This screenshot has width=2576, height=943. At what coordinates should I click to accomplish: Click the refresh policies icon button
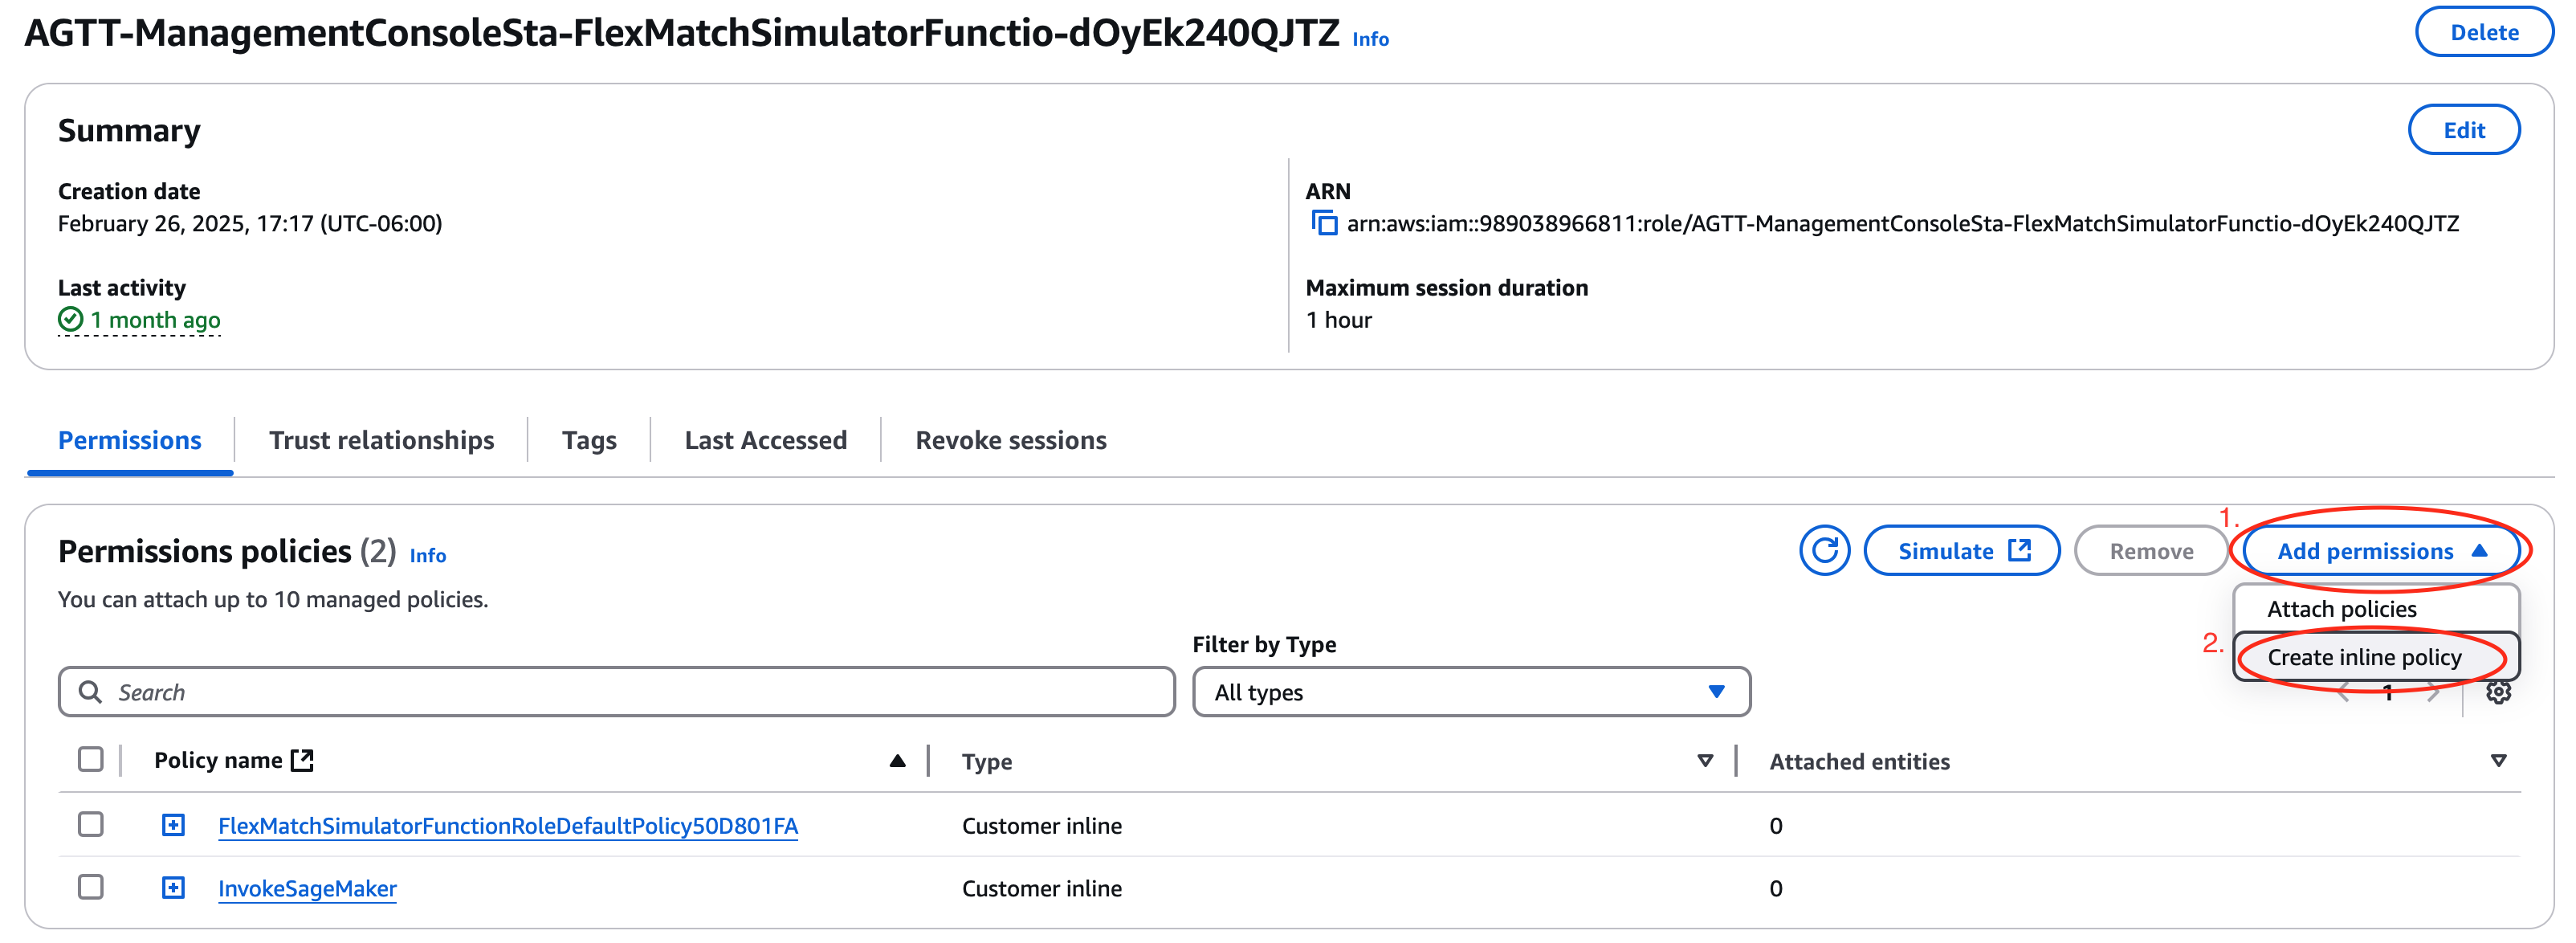tap(1824, 551)
